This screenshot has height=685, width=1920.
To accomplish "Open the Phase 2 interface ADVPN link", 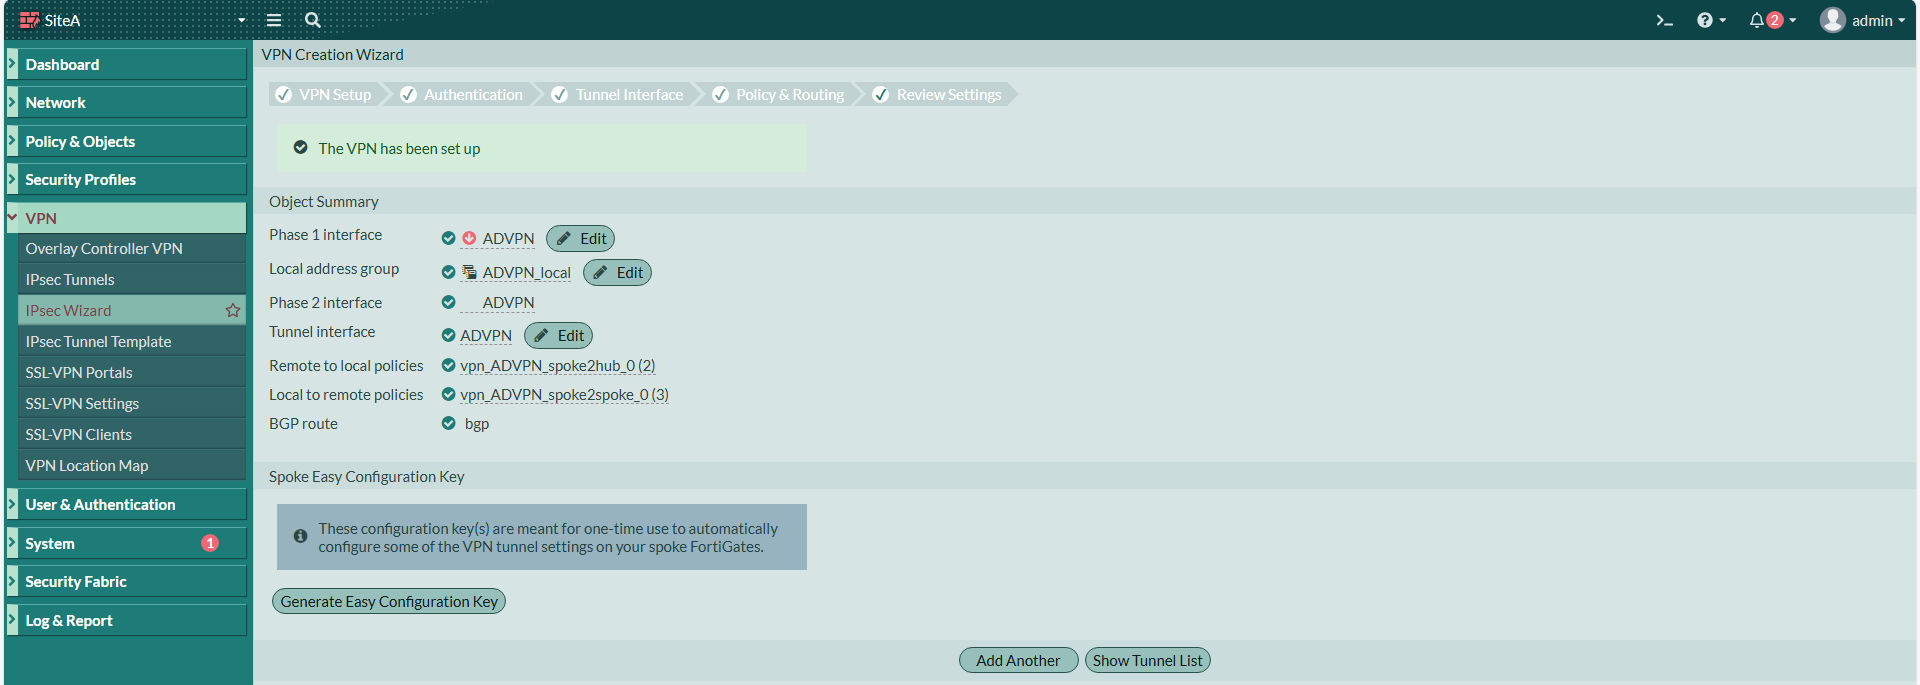I will pyautogui.click(x=509, y=302).
